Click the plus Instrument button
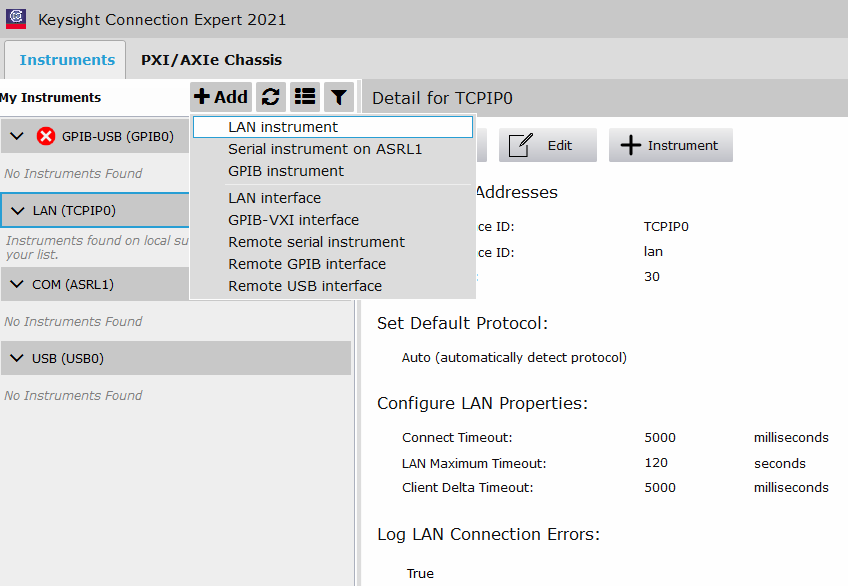This screenshot has width=848, height=586. point(671,145)
